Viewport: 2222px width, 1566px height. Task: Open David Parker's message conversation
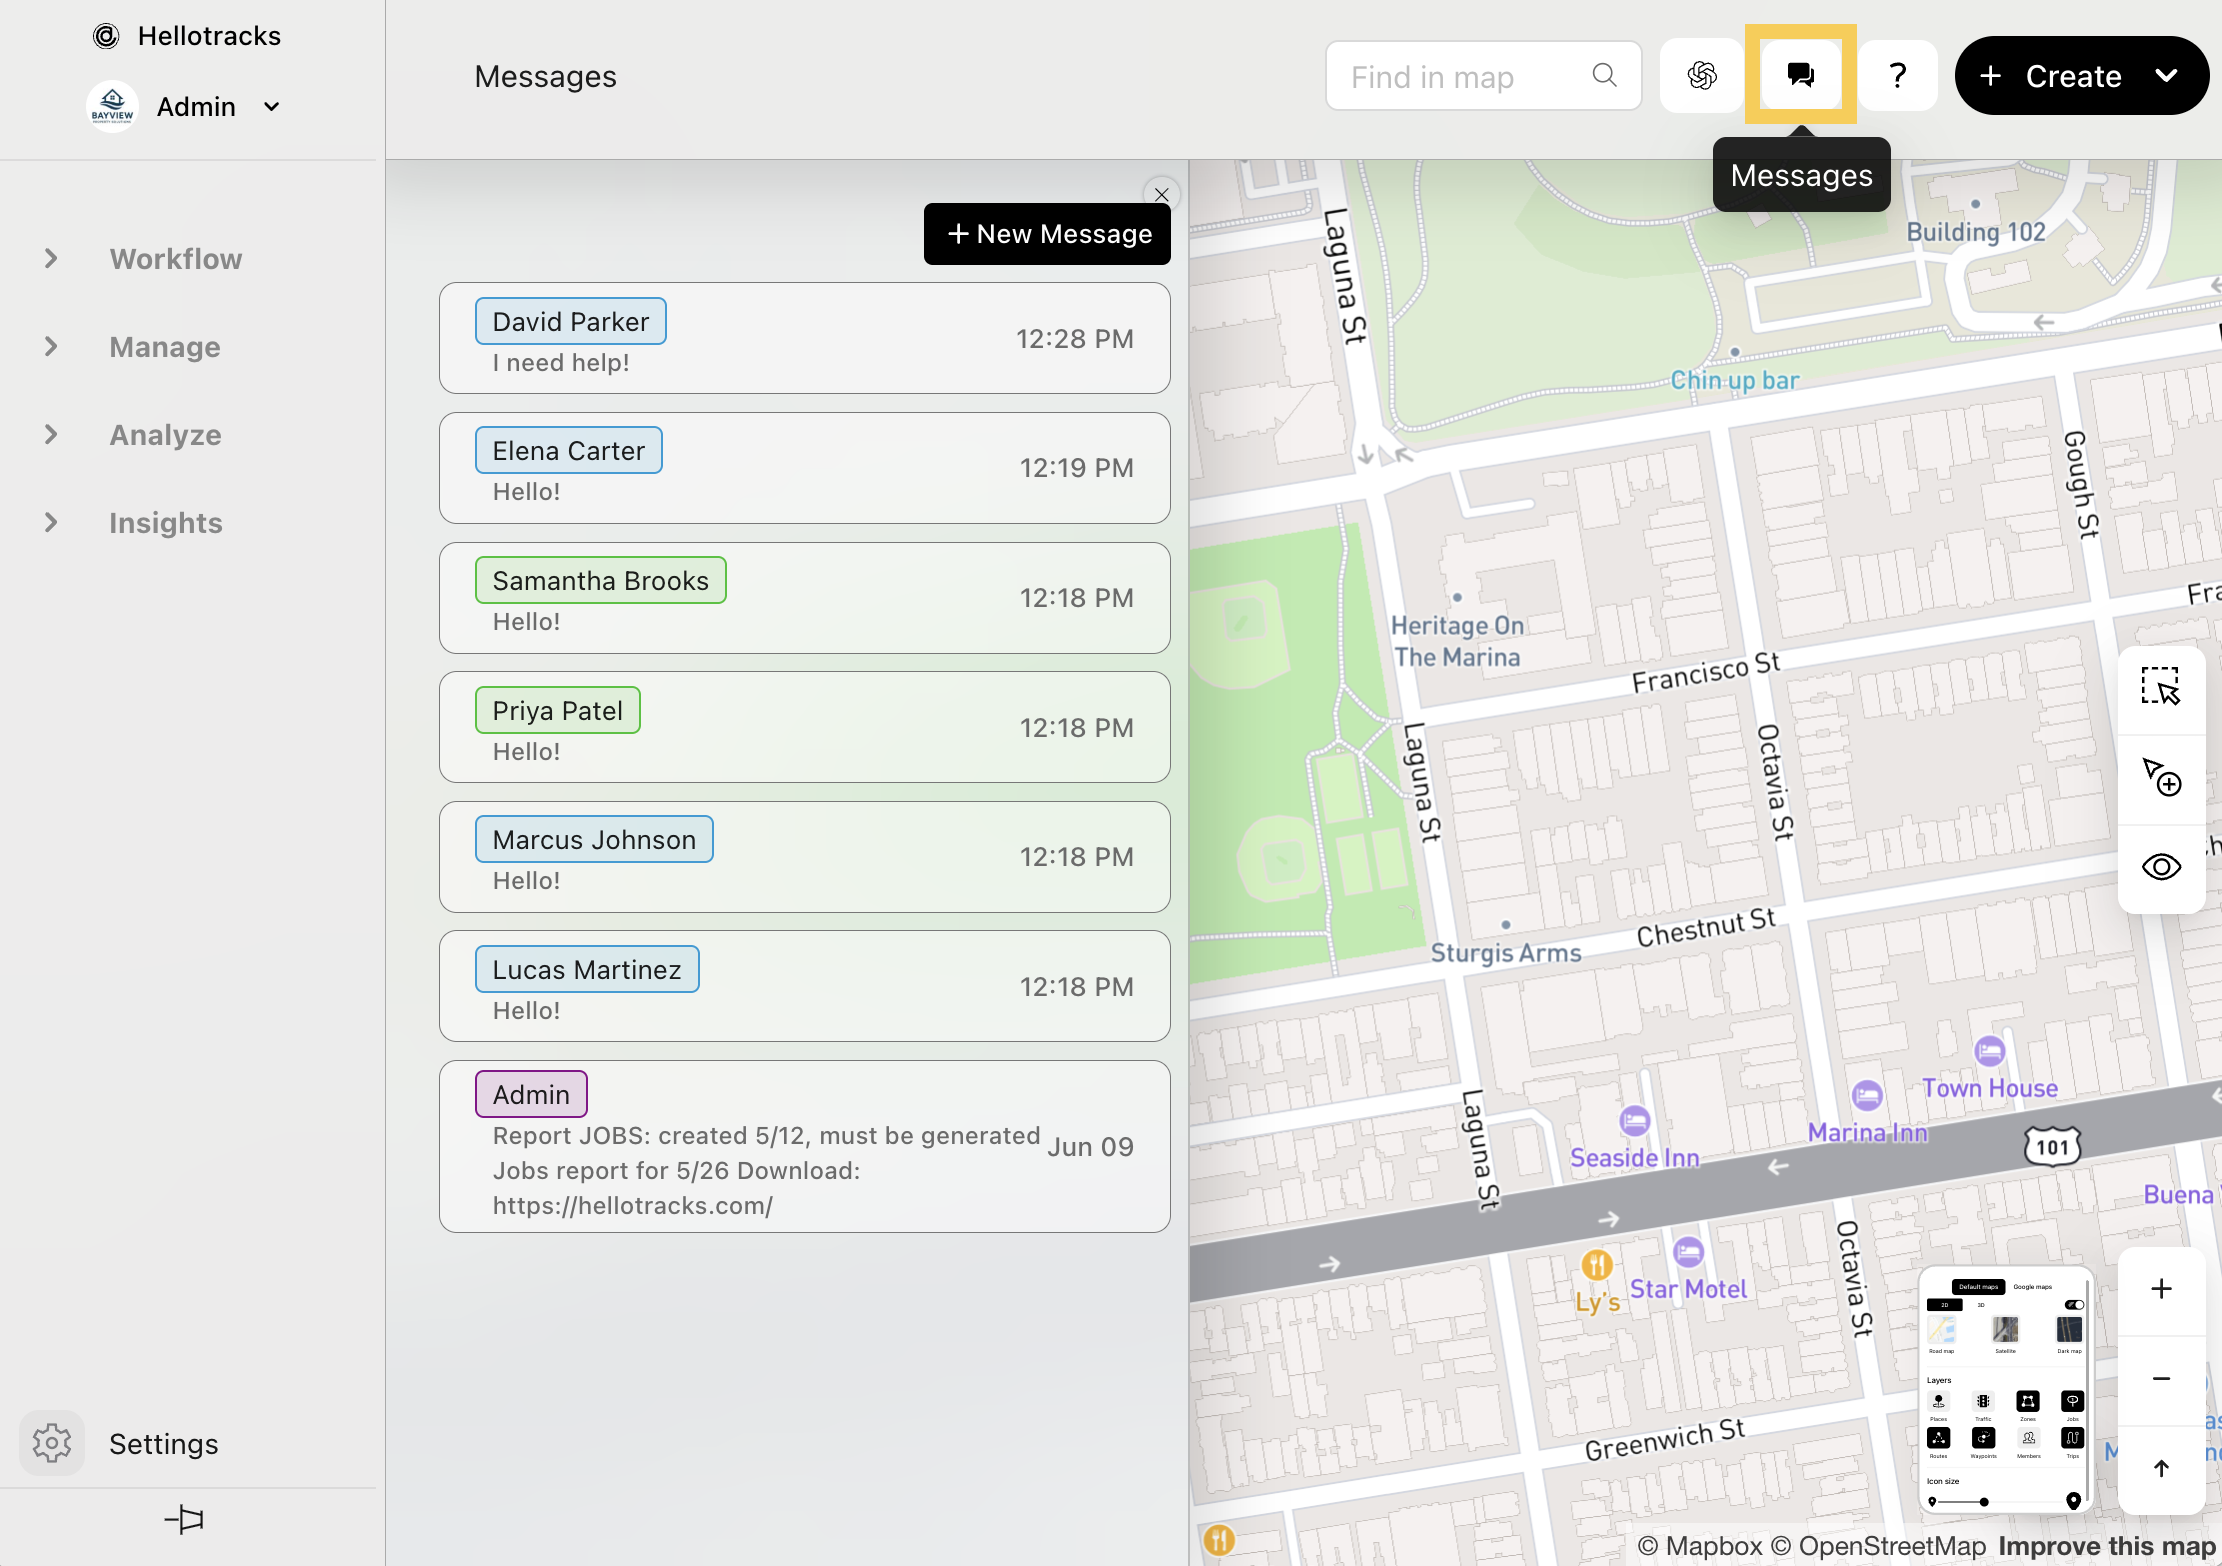tap(804, 338)
